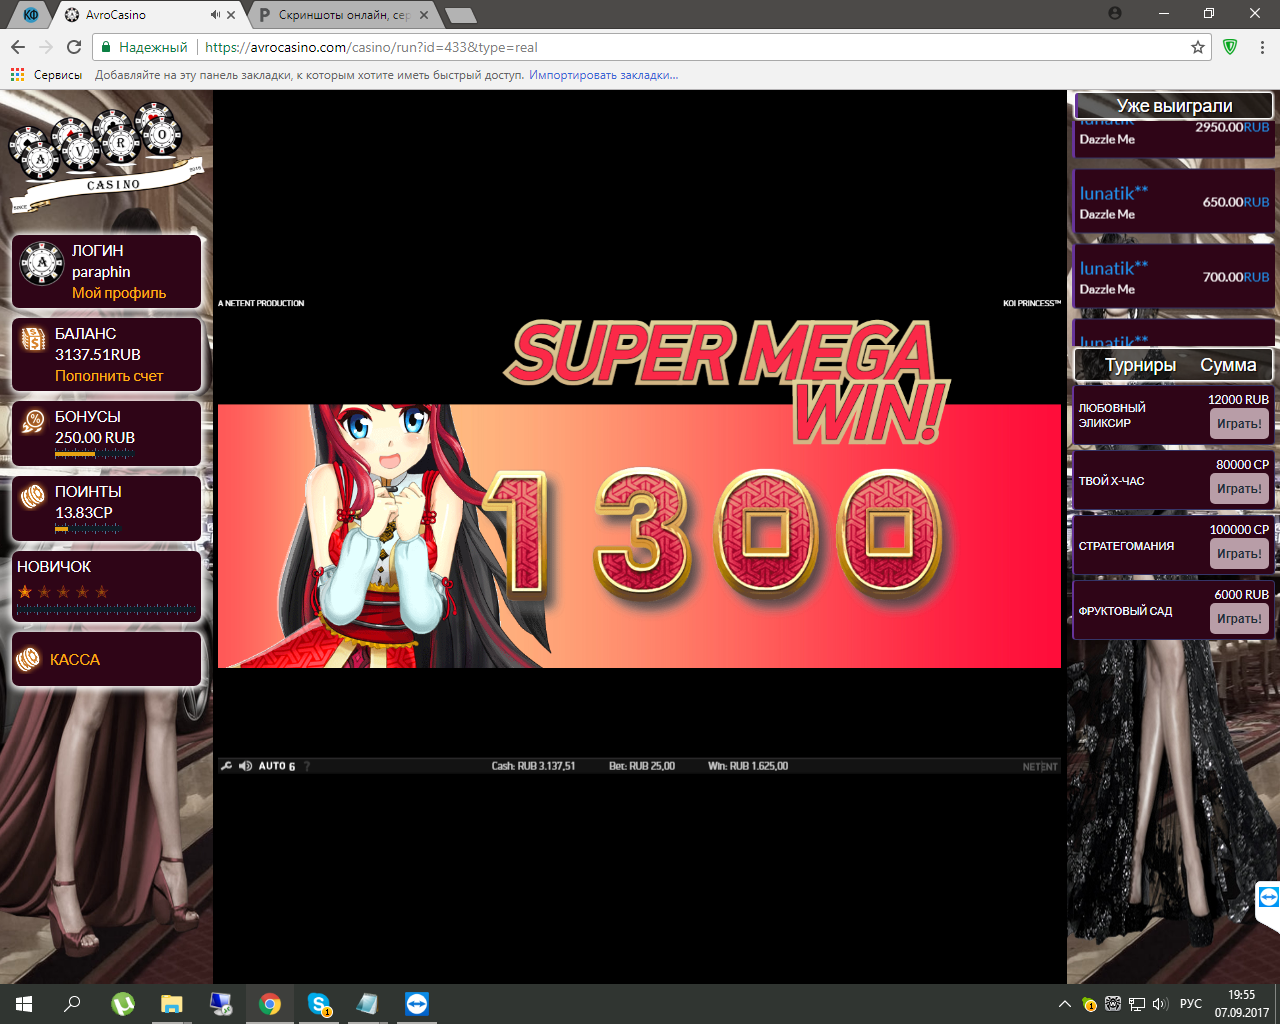This screenshot has width=1280, height=1024.
Task: Click the Турниры column header
Action: tap(1140, 365)
